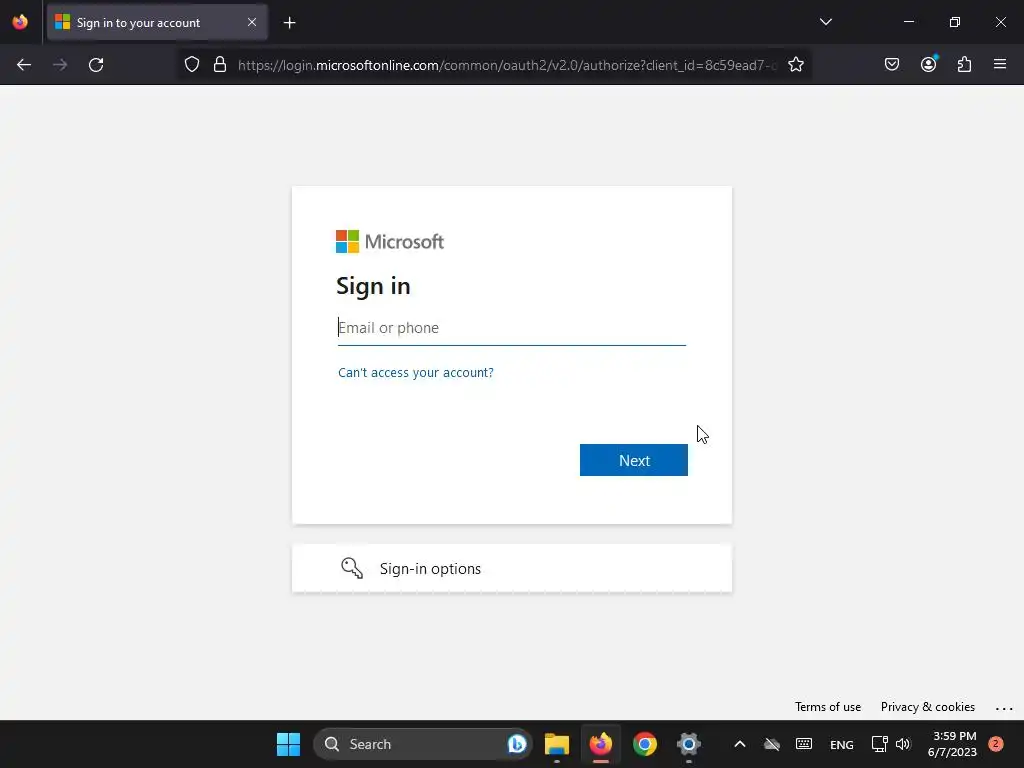This screenshot has height=768, width=1024.
Task: Select the 'Sign in to your account' tab
Action: pos(157,23)
